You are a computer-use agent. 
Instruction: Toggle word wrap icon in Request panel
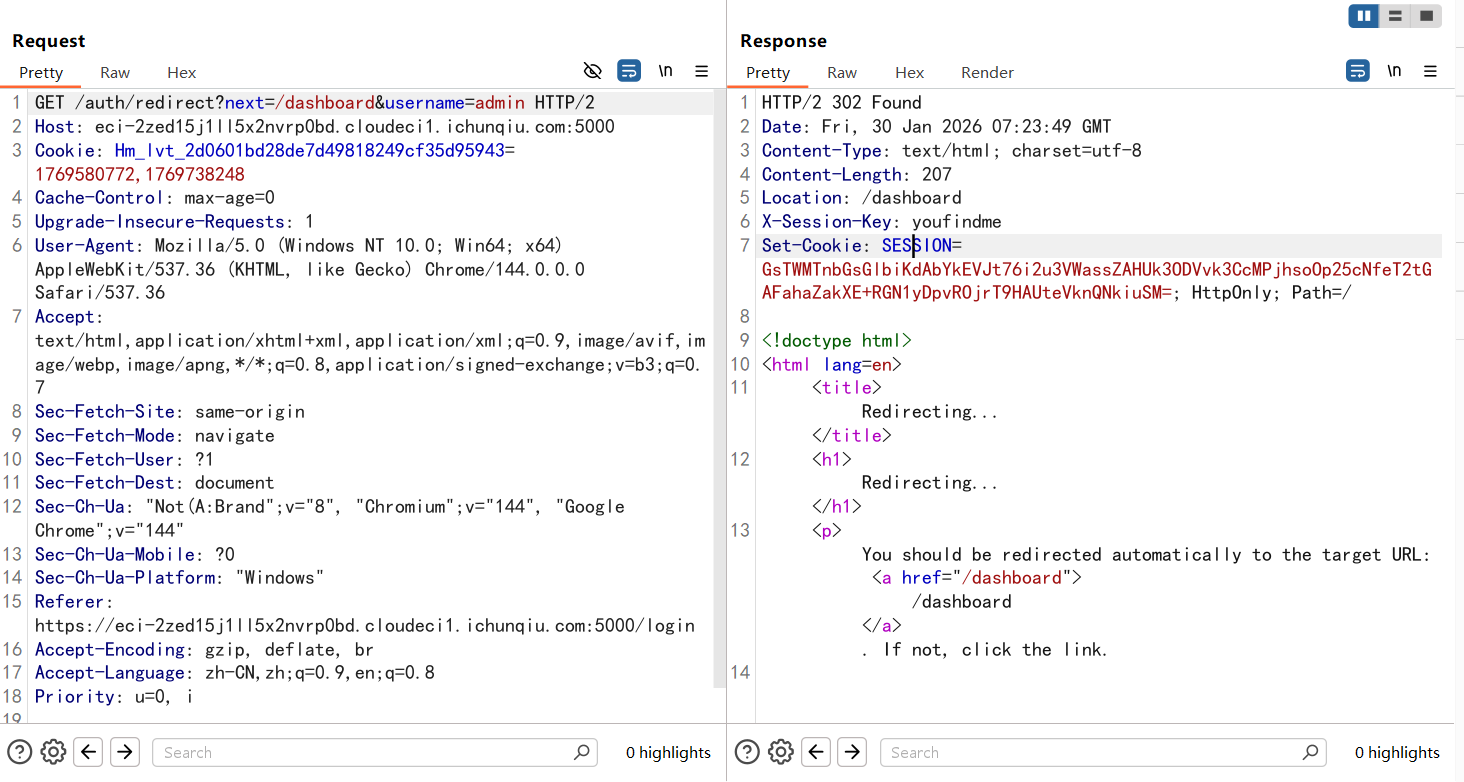[x=629, y=71]
